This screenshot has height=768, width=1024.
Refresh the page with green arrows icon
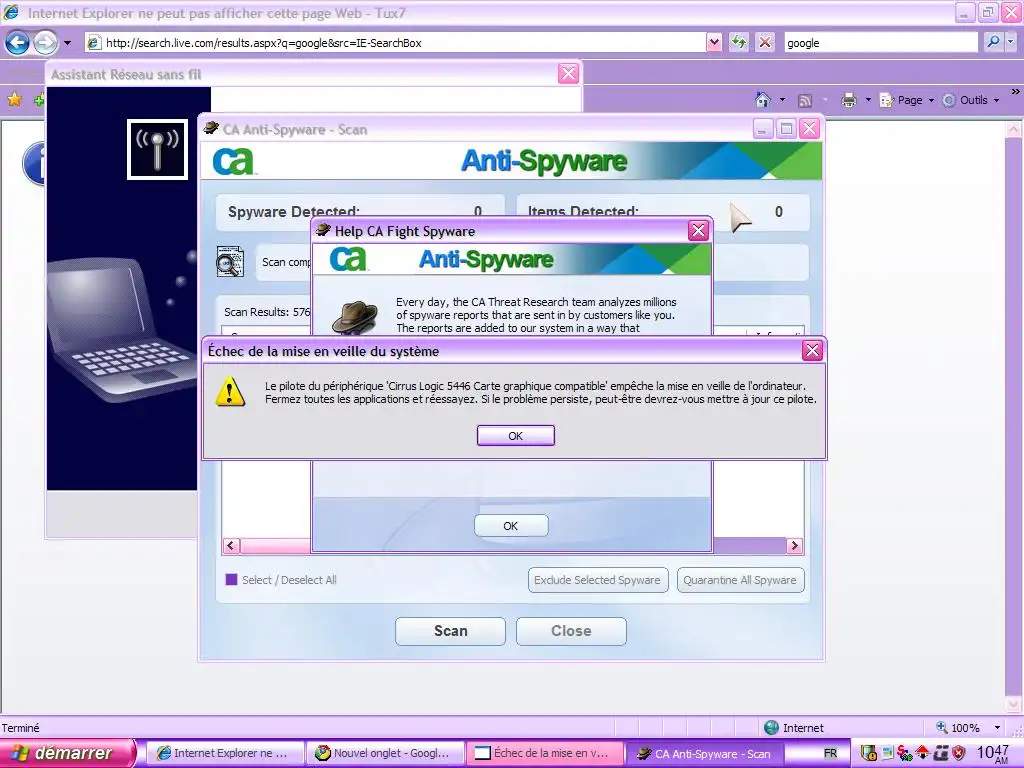[x=739, y=43]
